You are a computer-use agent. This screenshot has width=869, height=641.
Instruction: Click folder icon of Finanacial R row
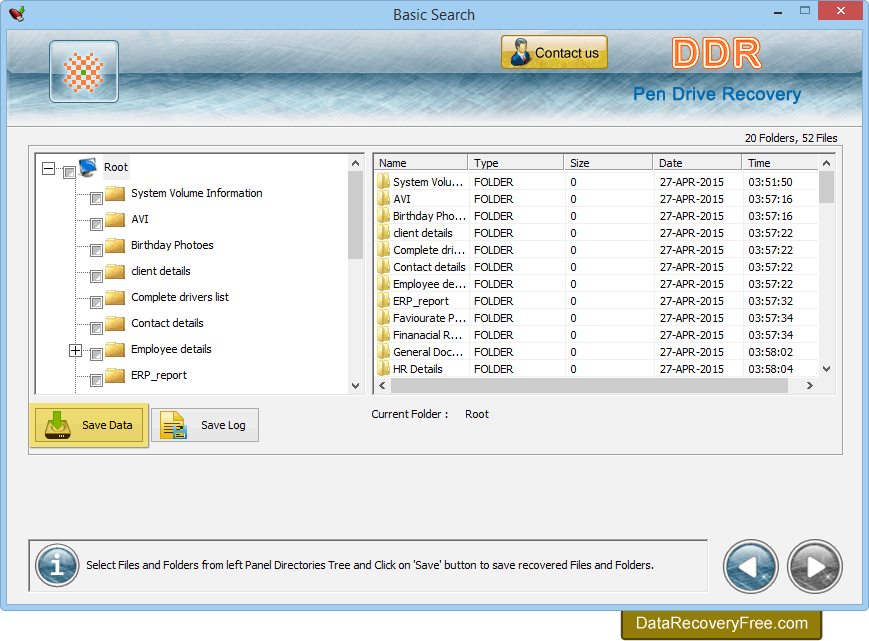384,335
